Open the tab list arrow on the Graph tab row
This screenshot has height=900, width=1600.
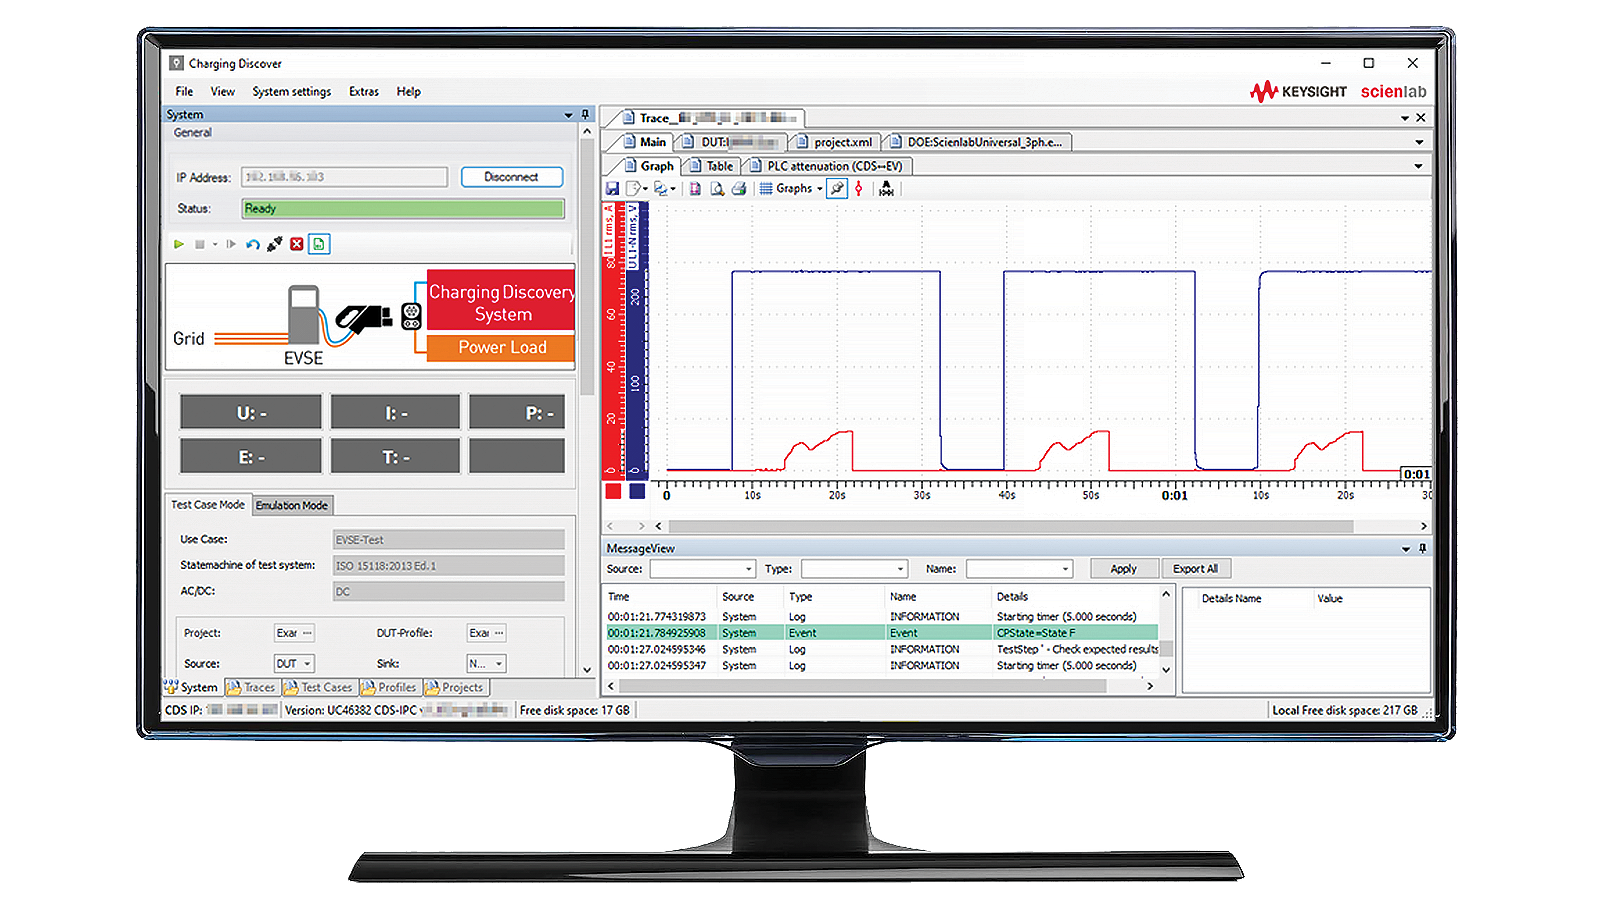click(1418, 166)
